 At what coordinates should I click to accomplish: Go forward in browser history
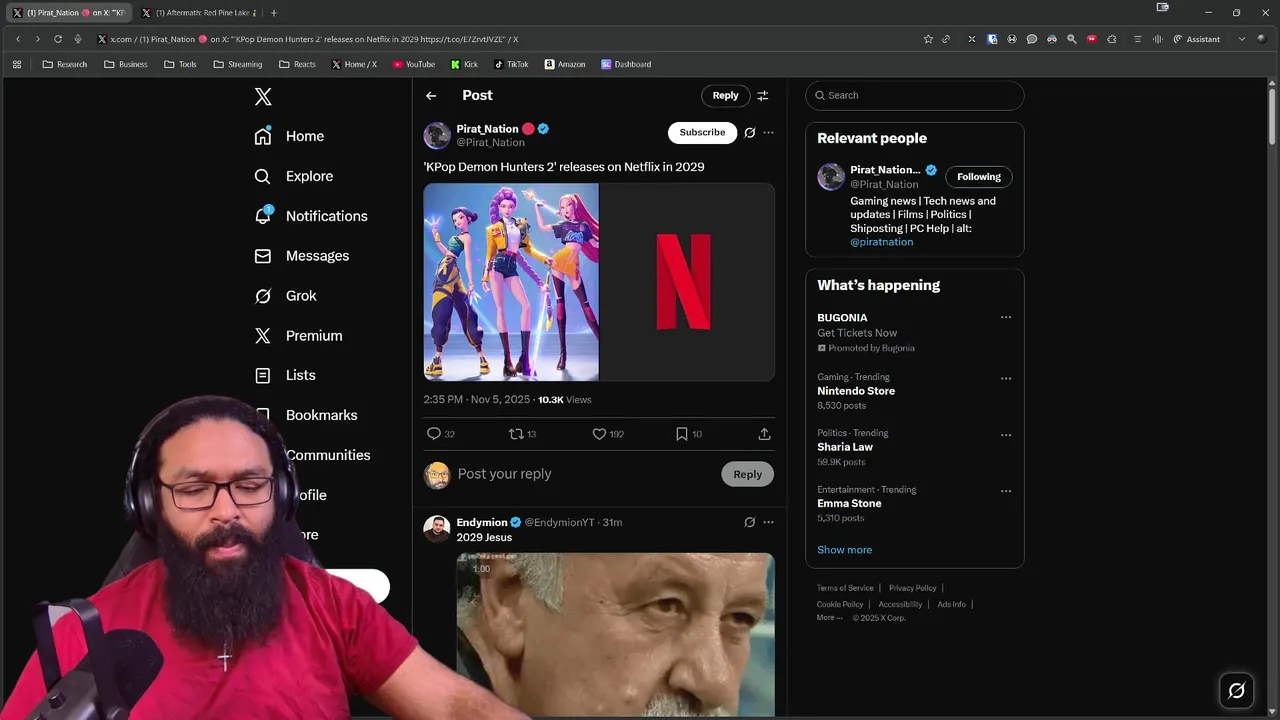[x=38, y=39]
